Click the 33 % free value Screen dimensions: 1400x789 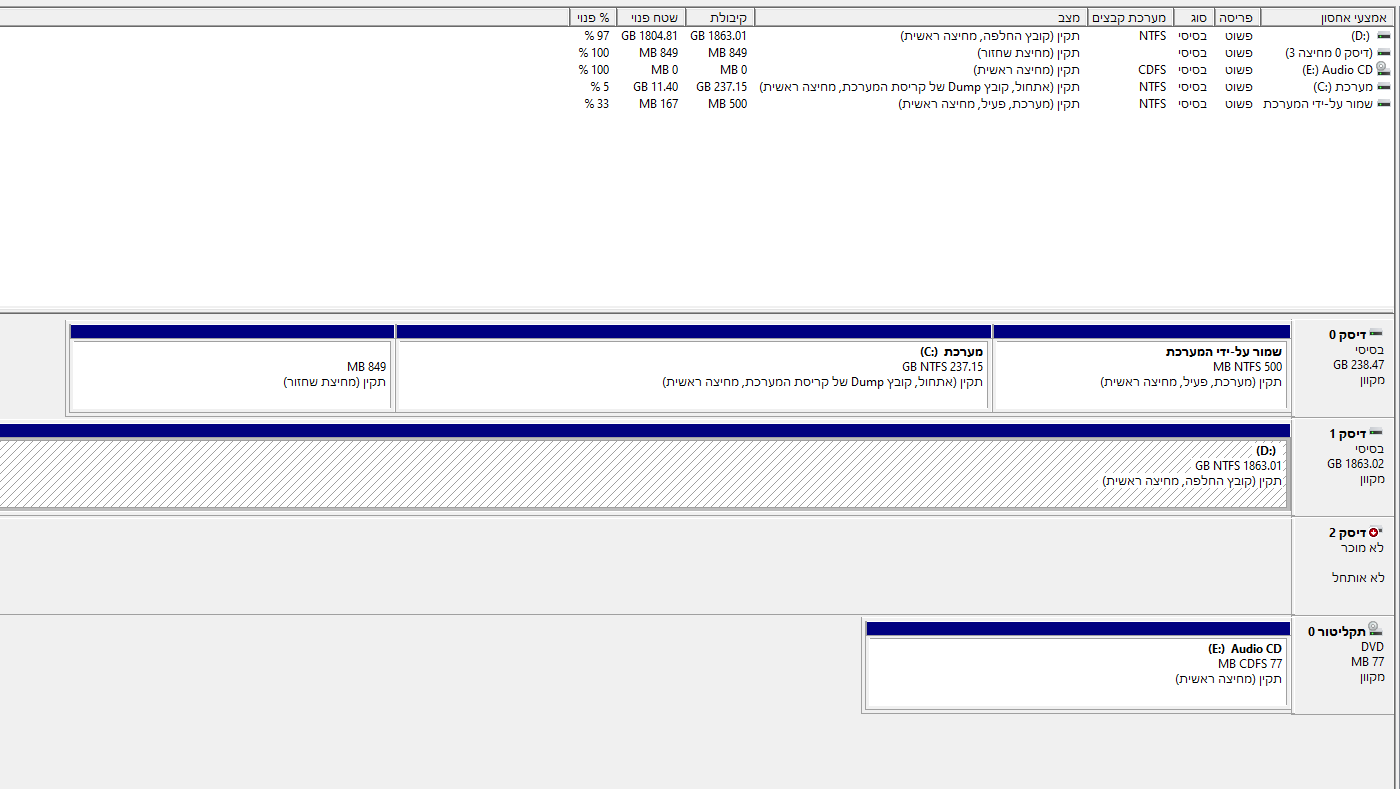597,104
